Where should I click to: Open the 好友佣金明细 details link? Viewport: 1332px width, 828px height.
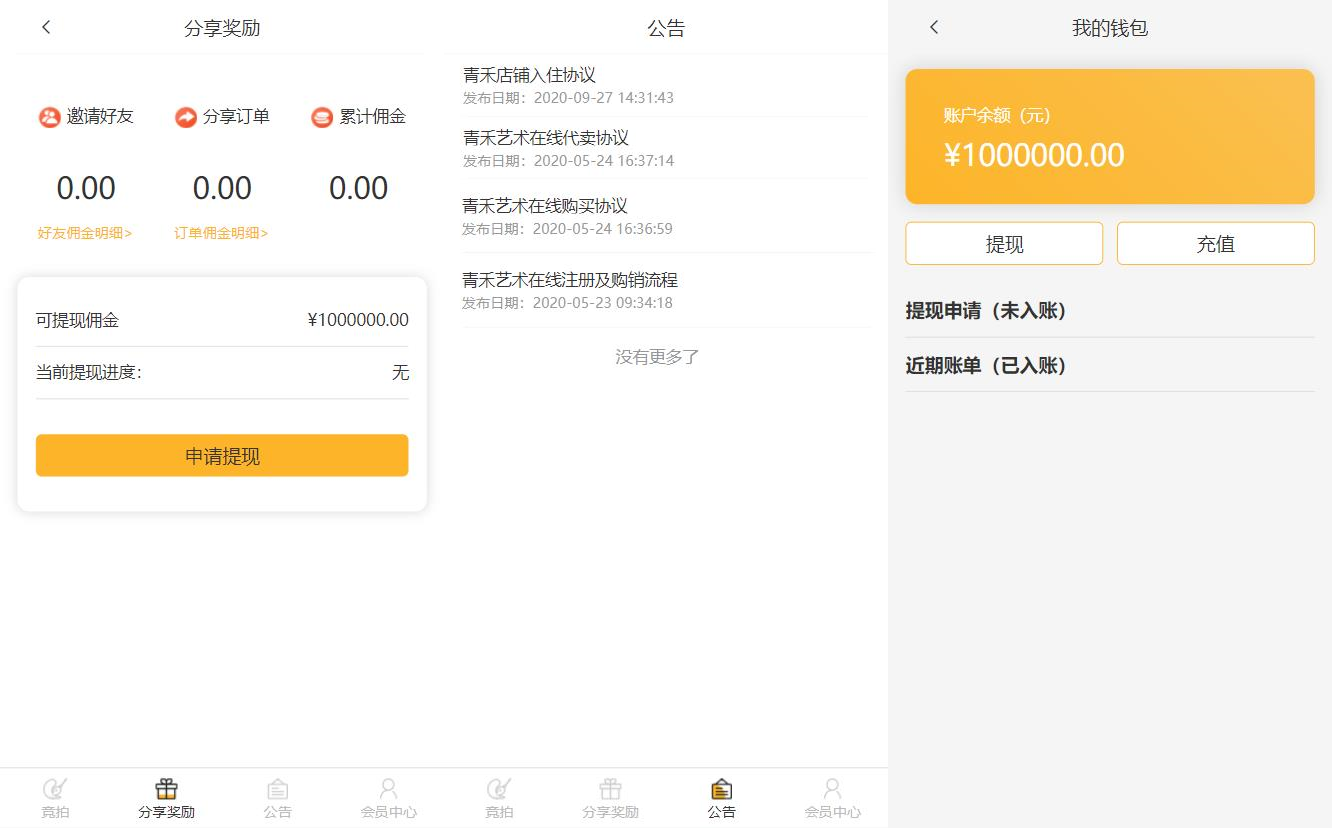(x=84, y=232)
